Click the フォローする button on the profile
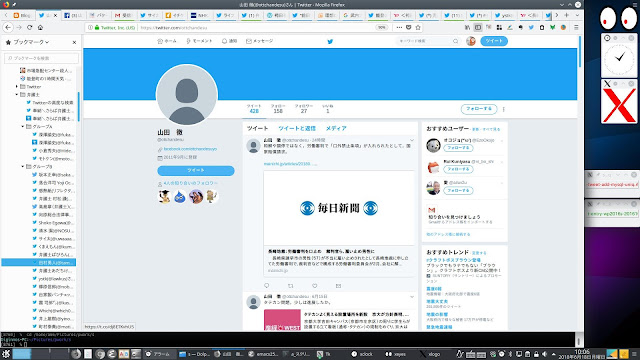 (x=479, y=109)
